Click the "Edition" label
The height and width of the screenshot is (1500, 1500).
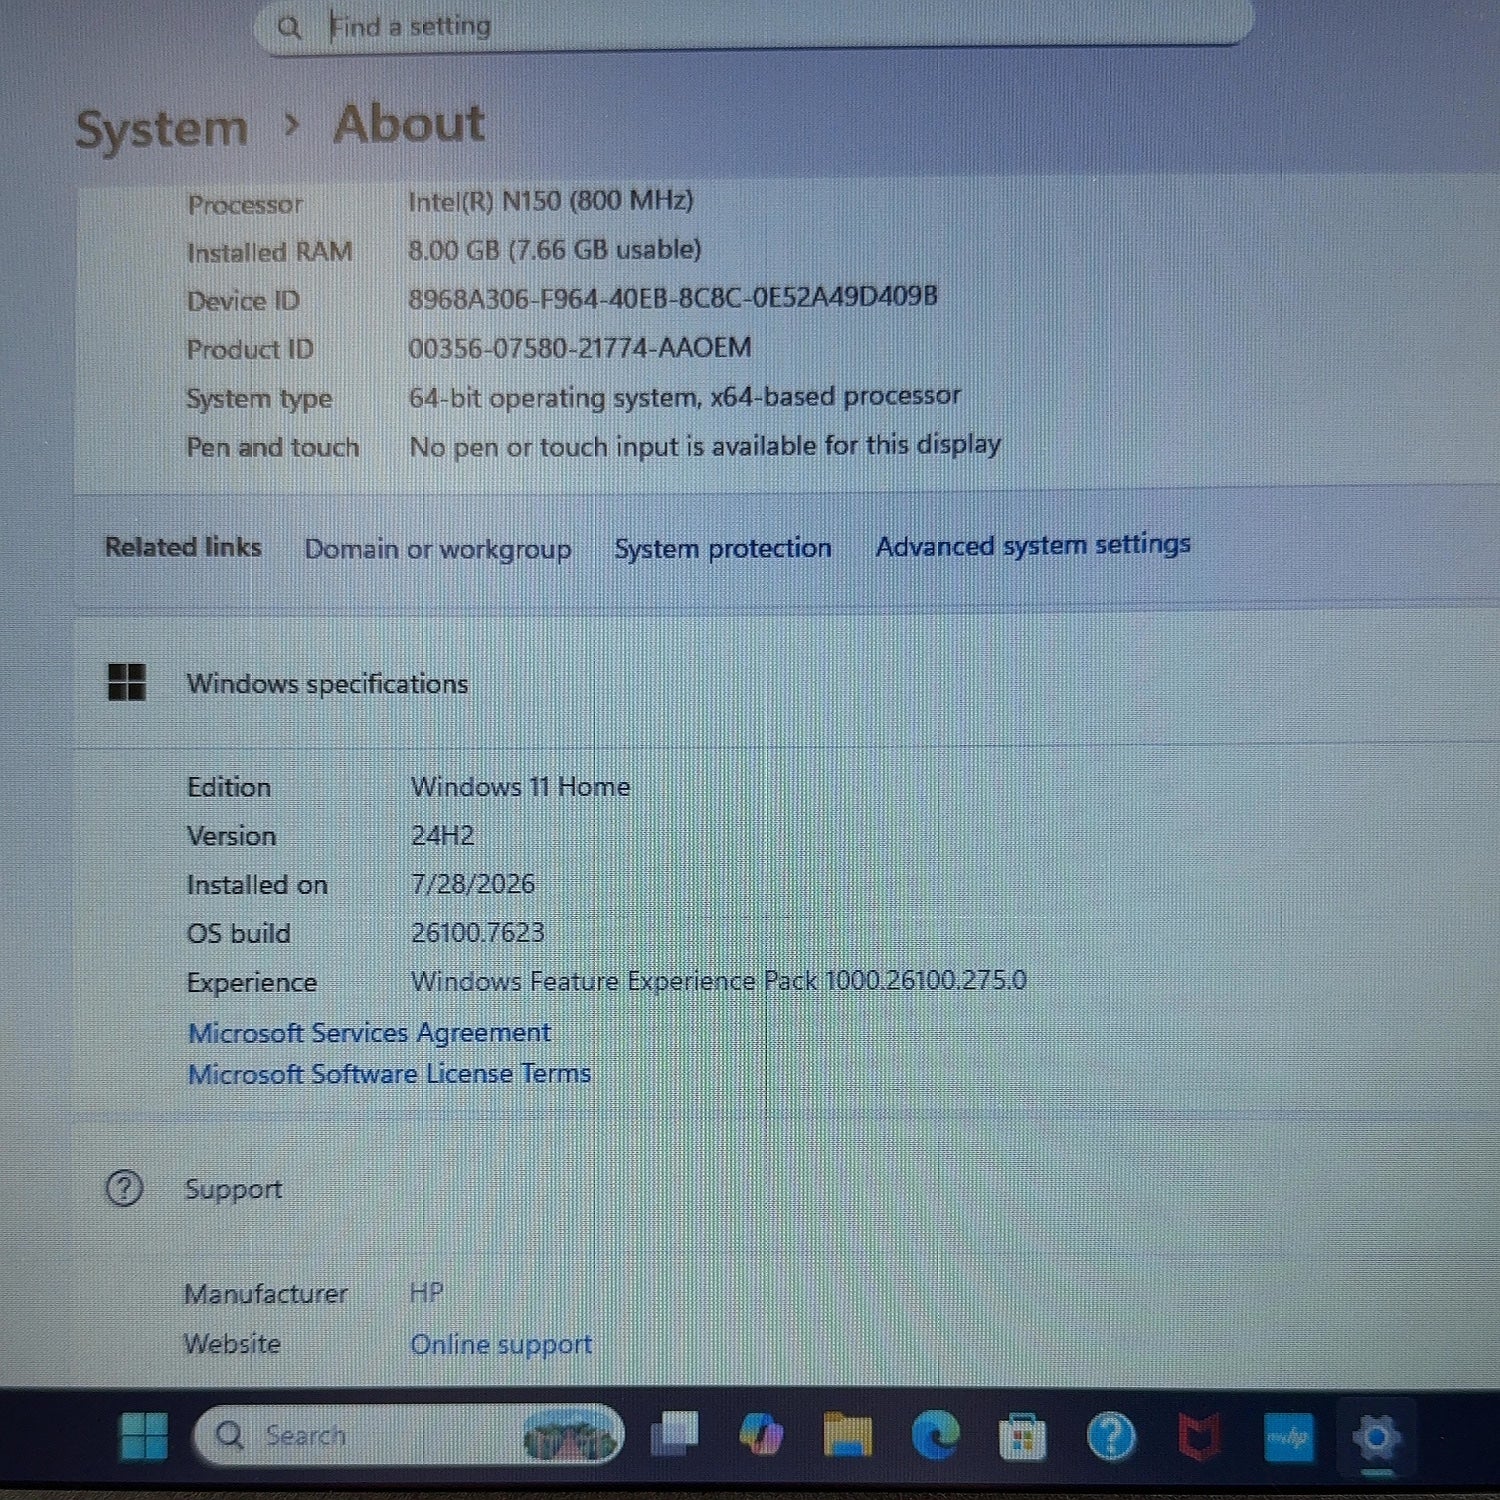click(229, 787)
